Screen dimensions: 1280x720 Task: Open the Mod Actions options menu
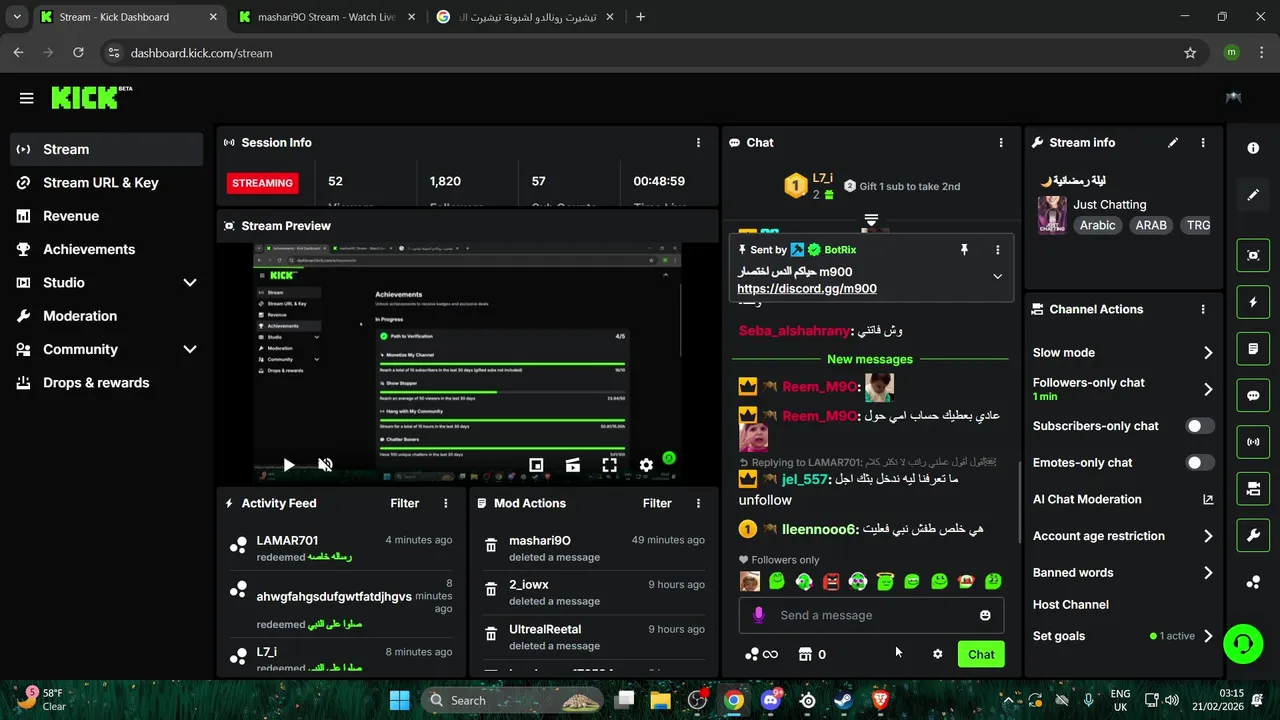[698, 503]
